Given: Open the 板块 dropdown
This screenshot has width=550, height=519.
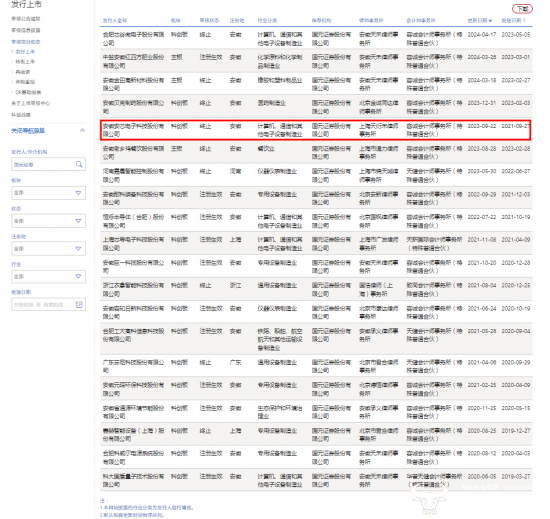Looking at the screenshot, I should (x=48, y=193).
